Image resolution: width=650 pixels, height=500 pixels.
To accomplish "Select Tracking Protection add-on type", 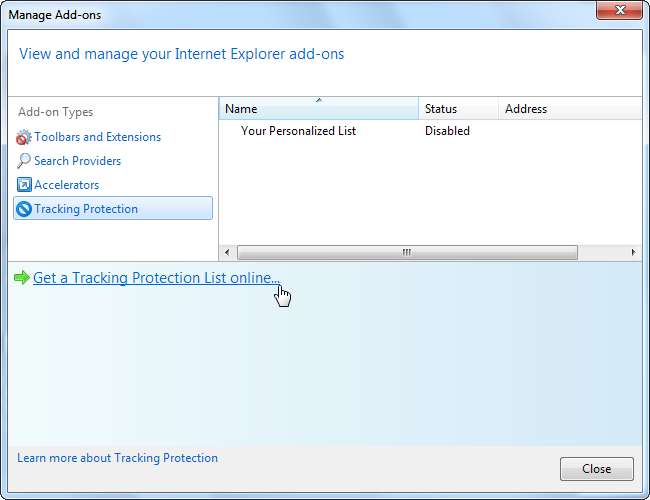I will point(113,208).
